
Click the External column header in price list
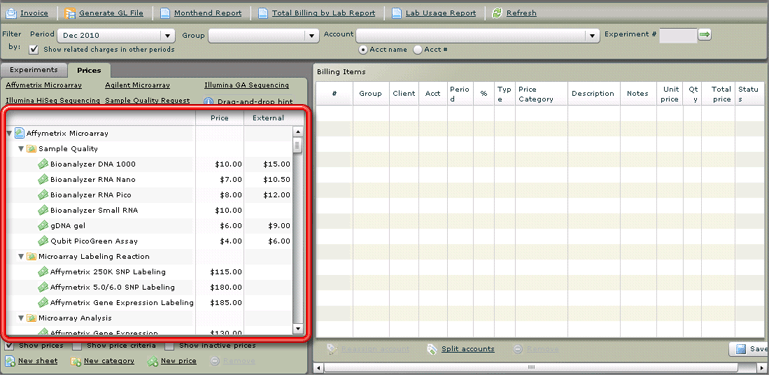(268, 118)
